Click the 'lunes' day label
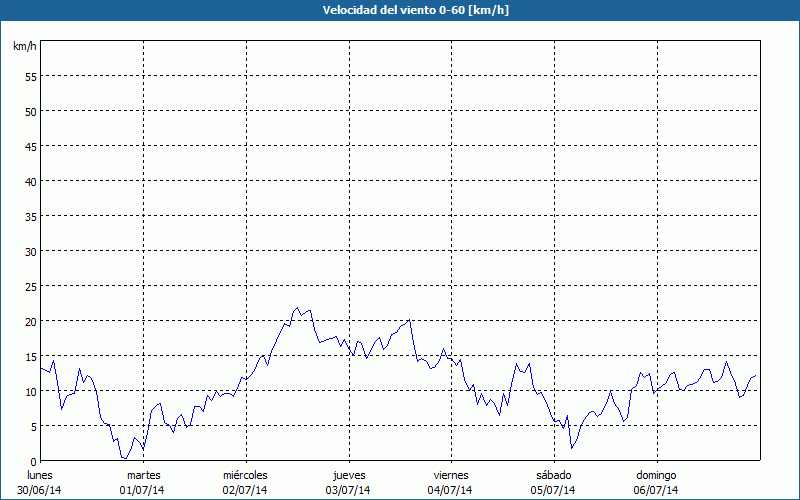Screen dimensions: 800x500 coord(40,475)
